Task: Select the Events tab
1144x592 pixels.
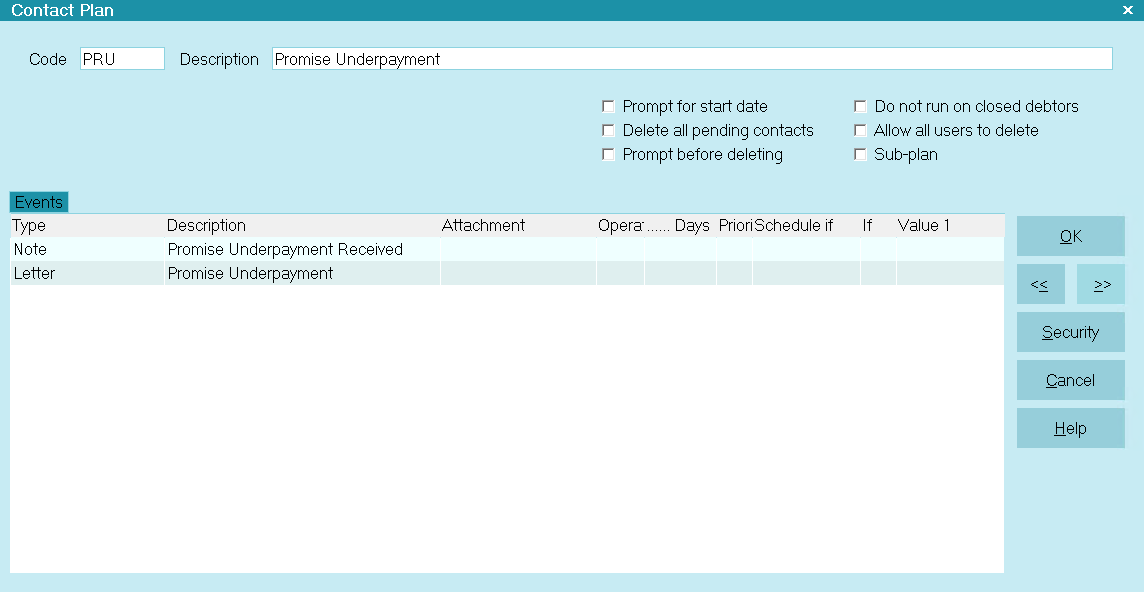Action: tap(39, 202)
